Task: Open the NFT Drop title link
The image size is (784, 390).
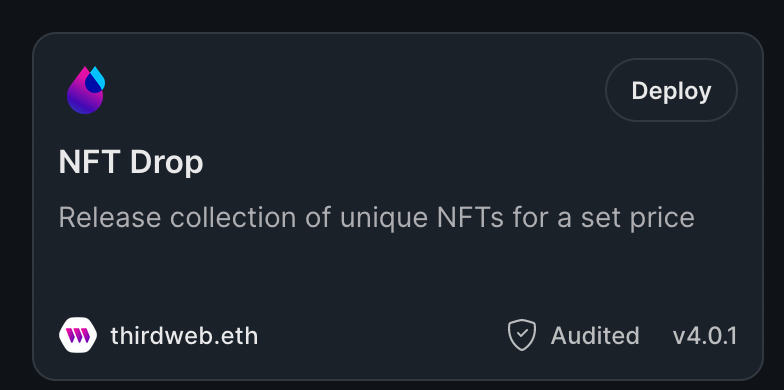Action: (130, 162)
